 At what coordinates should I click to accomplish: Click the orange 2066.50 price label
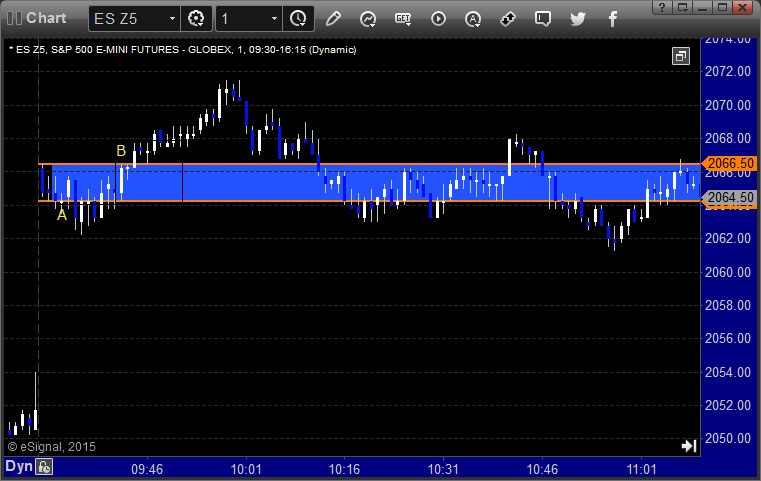[x=730, y=163]
